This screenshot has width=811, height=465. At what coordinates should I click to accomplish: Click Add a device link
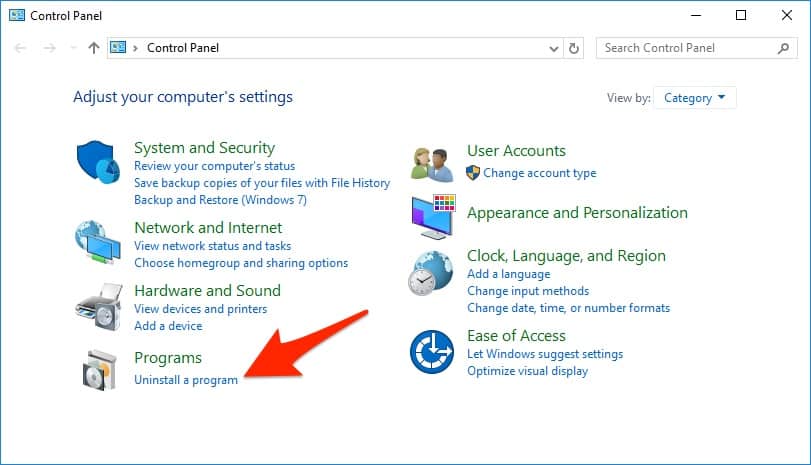pyautogui.click(x=168, y=326)
